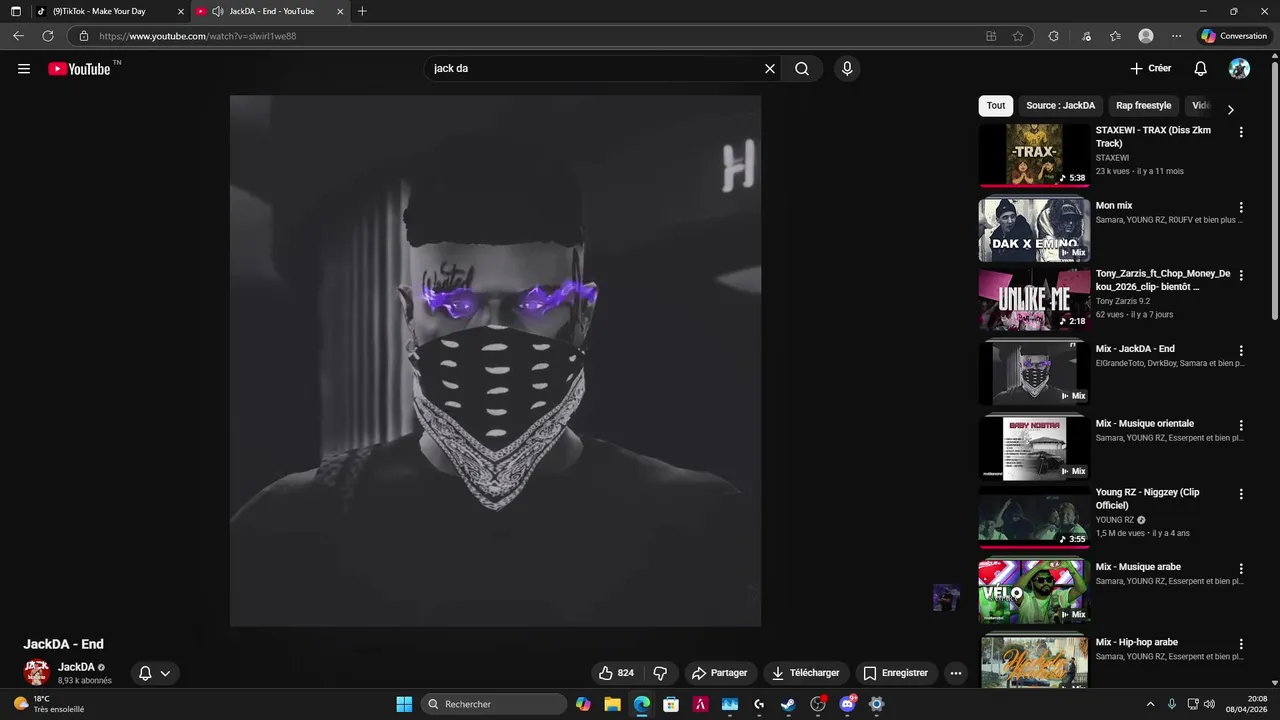Viewport: 1280px width, 720px height.
Task: Click the Télécharger download button
Action: tap(805, 673)
